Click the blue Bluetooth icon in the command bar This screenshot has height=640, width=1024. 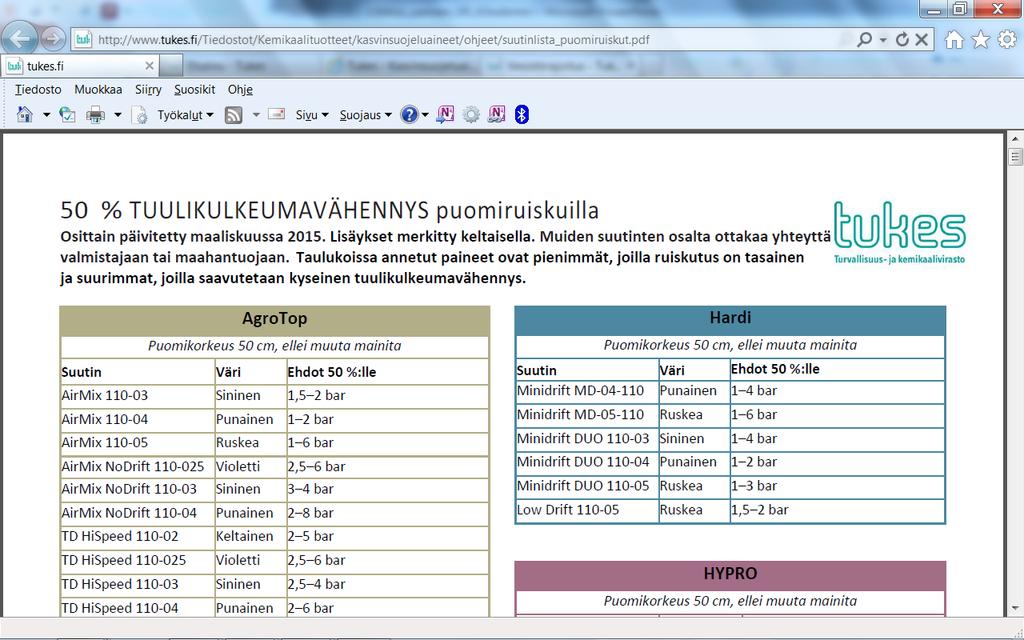tap(521, 115)
